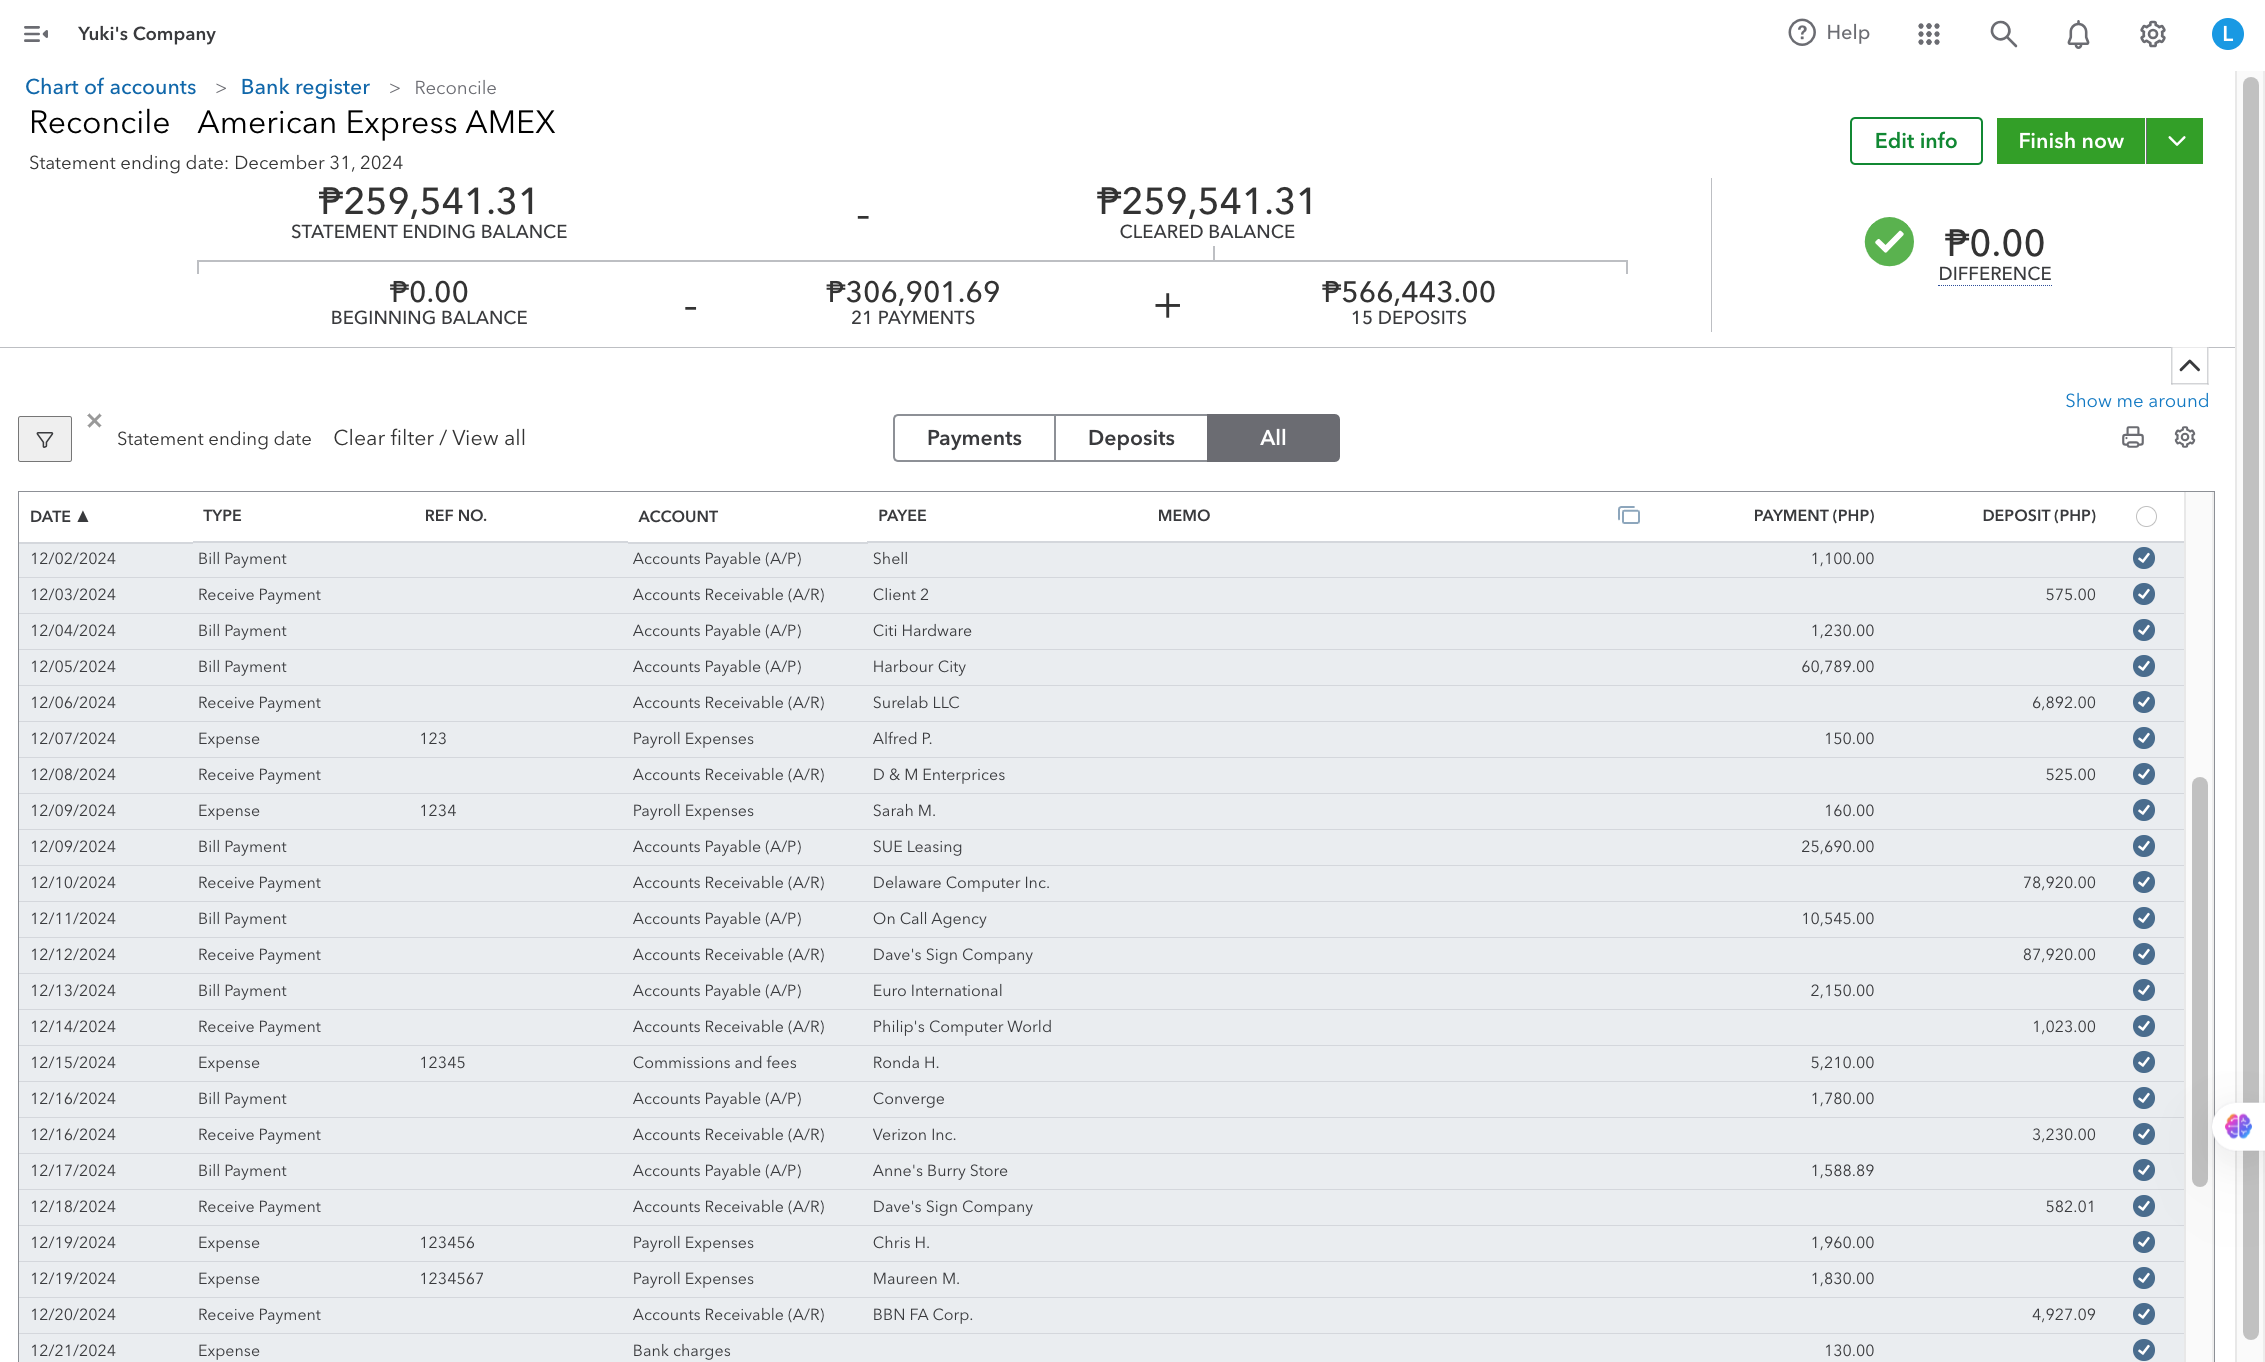Collapse the summary header chevron
The width and height of the screenshot is (2265, 1362).
click(2189, 366)
